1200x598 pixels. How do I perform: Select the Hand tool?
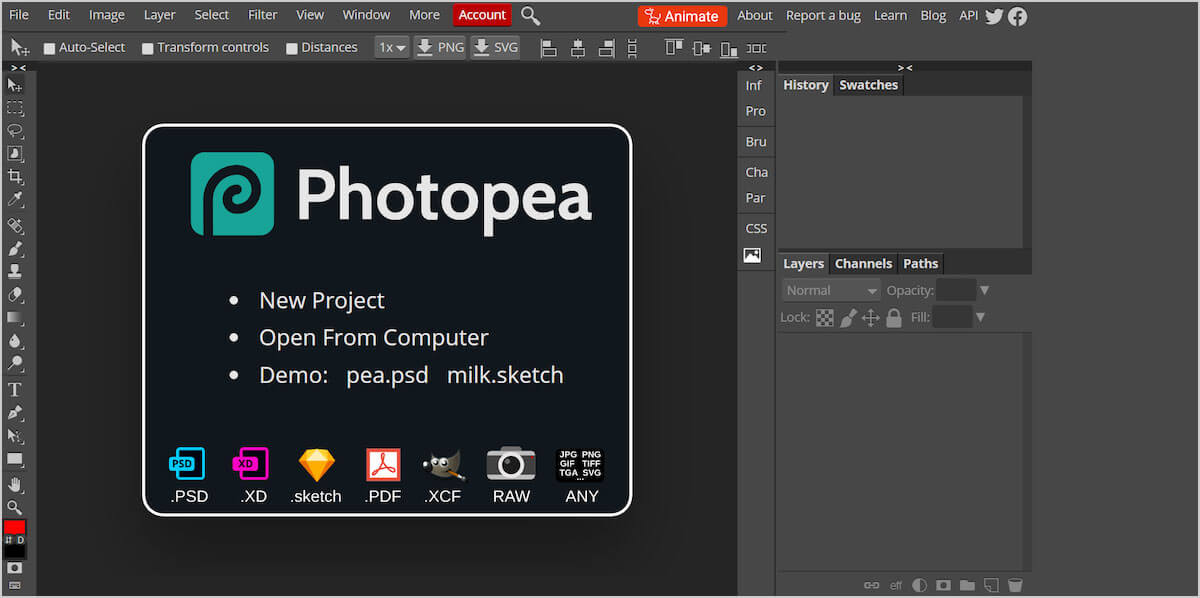coord(15,485)
